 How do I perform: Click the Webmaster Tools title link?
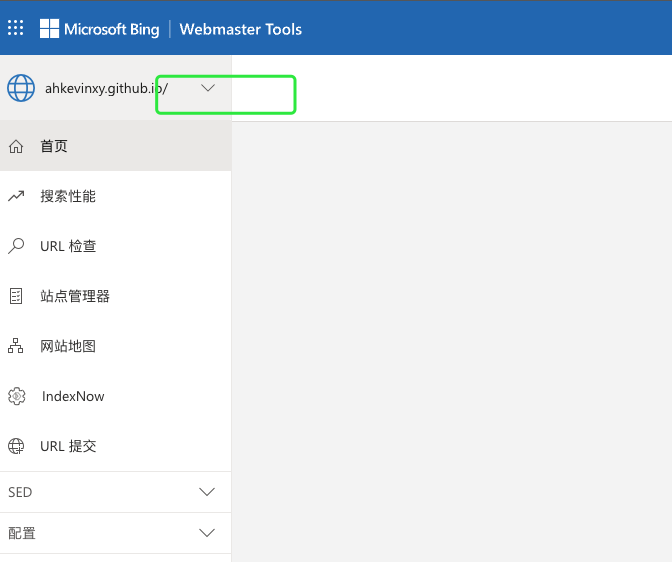240,29
